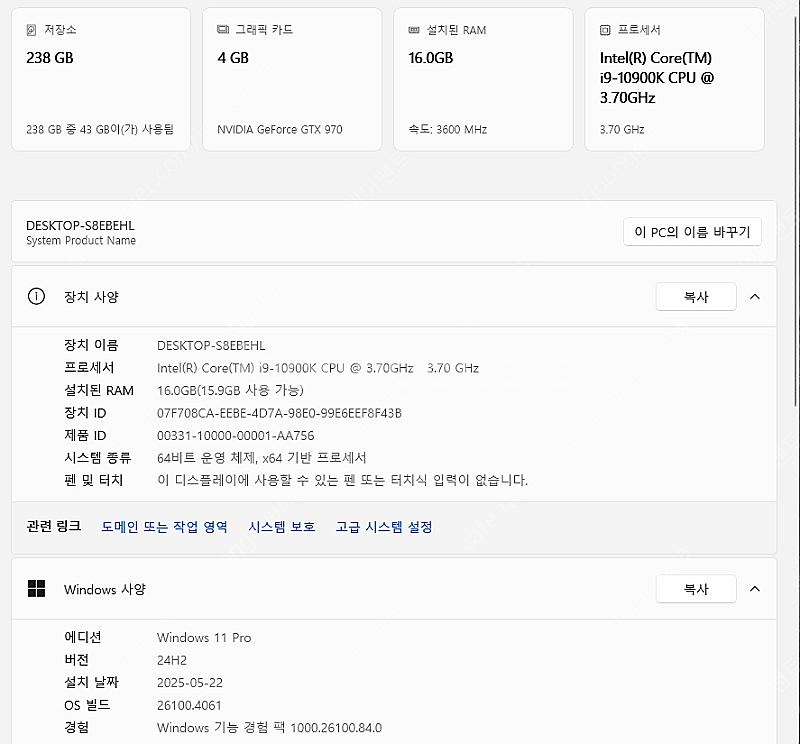Open the NVIDIA GeForce GTX 970 graphics card tile

(292, 79)
